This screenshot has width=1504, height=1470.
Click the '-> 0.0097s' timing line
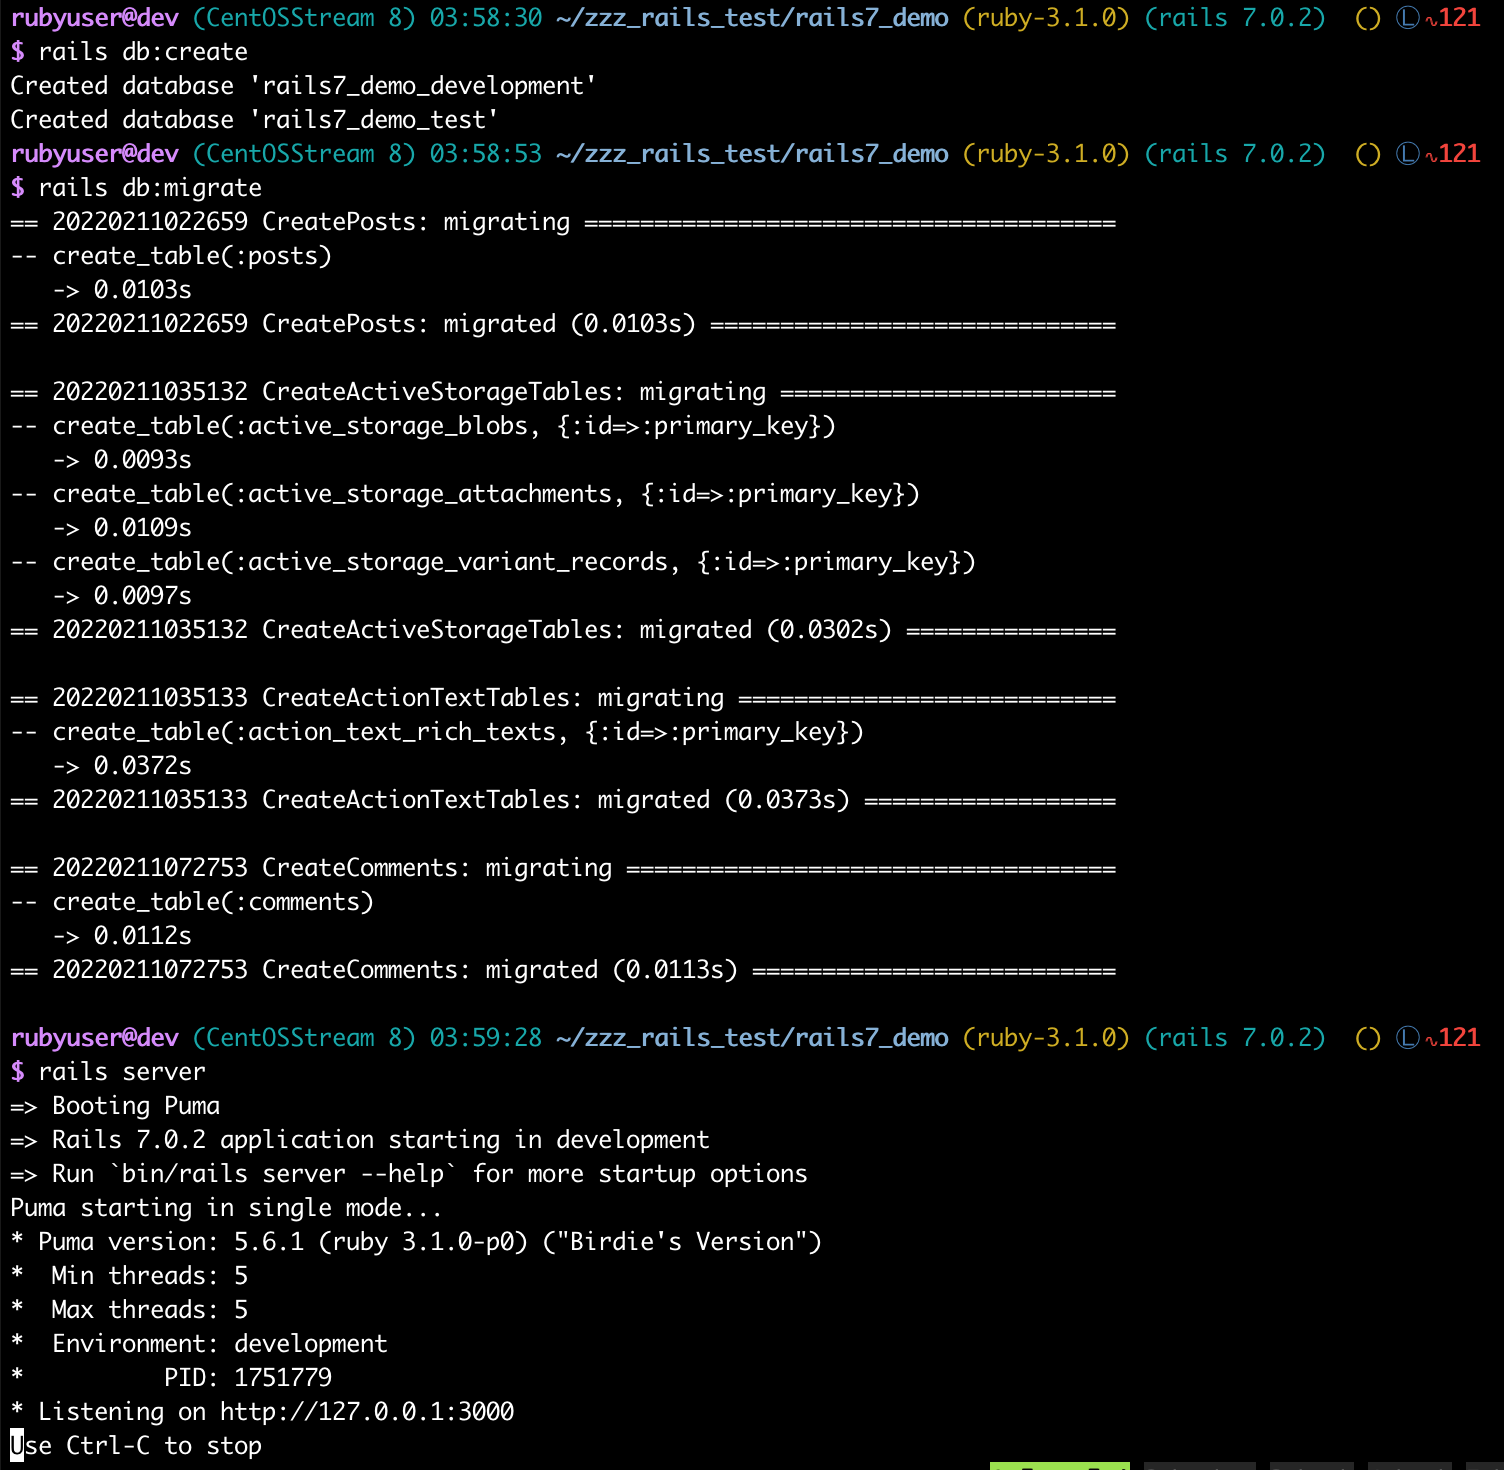coord(122,596)
